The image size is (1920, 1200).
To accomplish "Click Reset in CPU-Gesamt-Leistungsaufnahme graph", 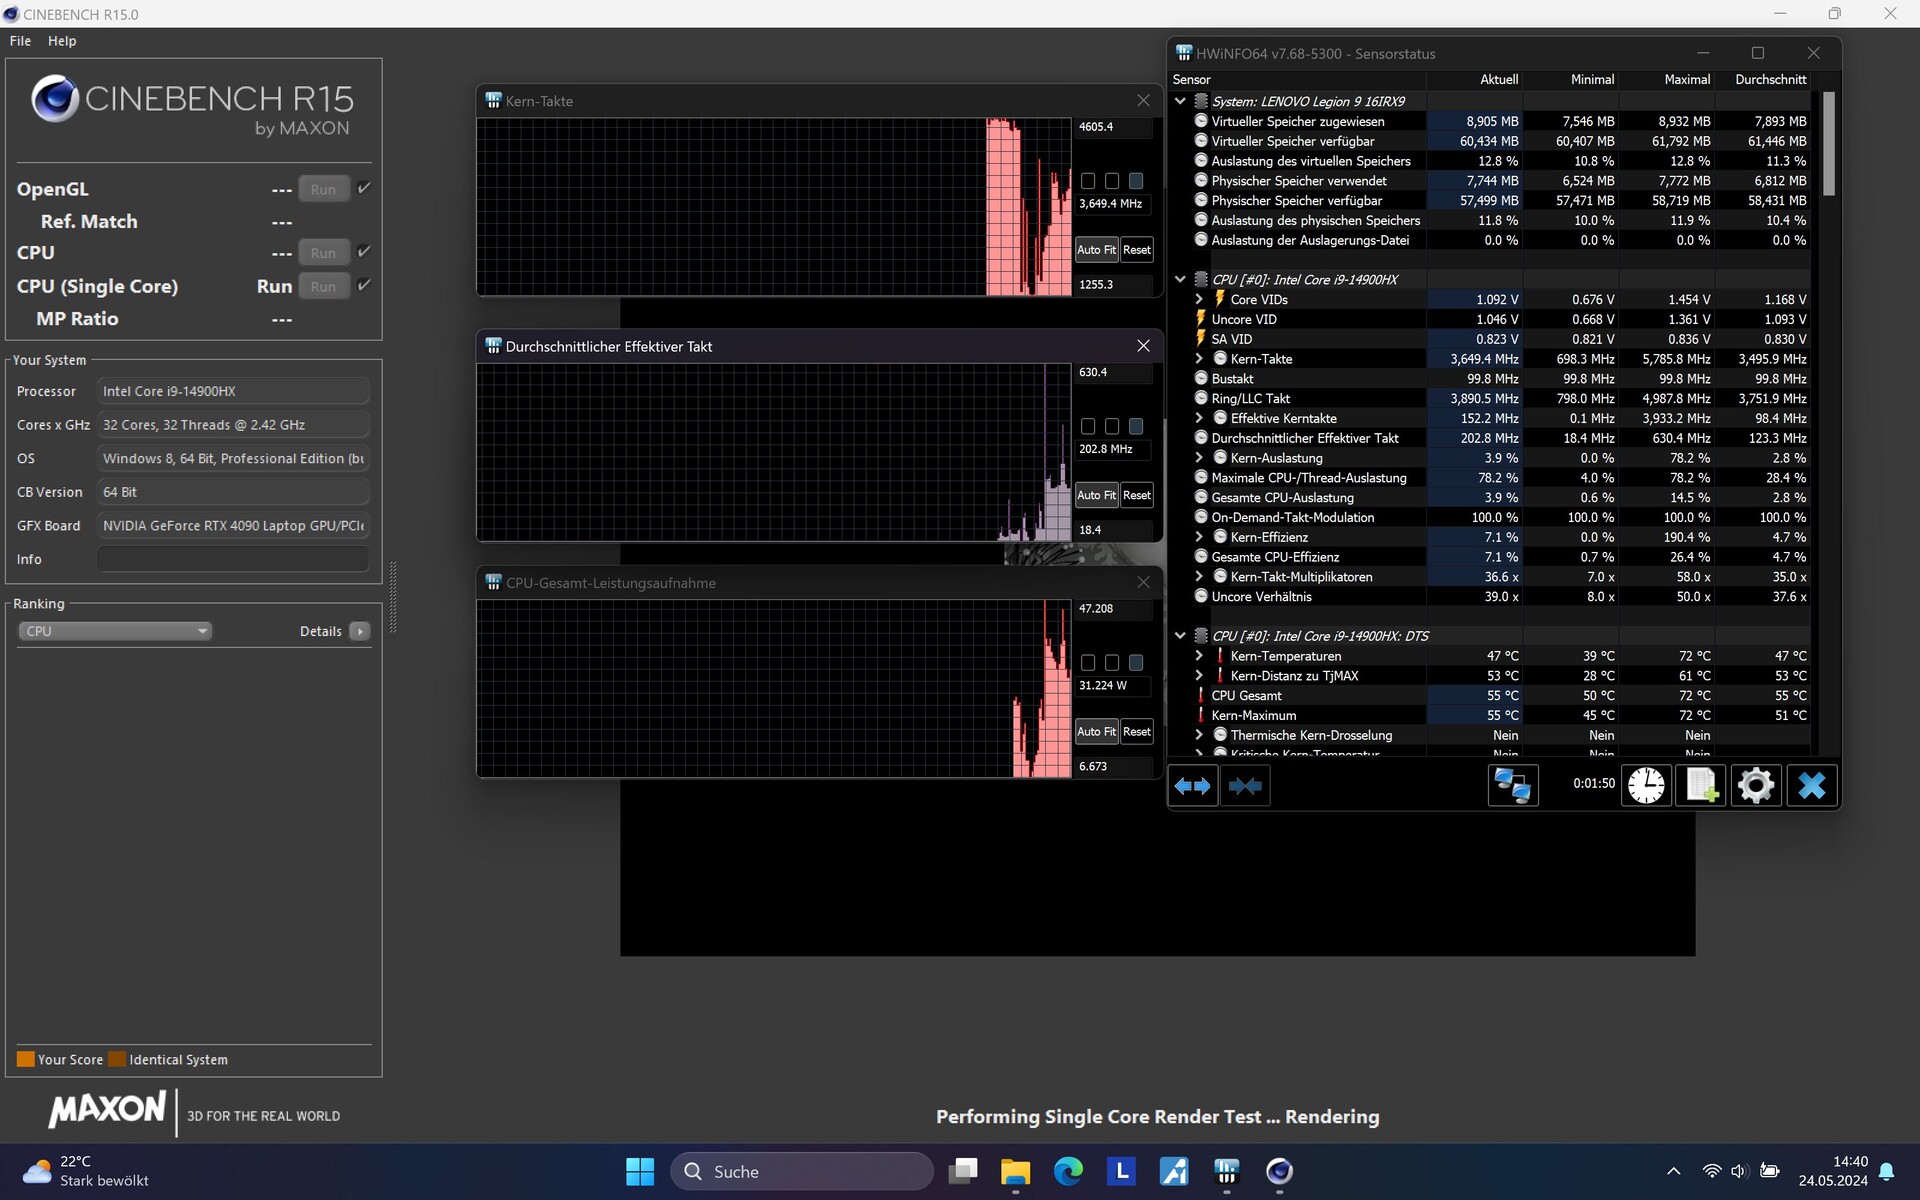I will 1137,732.
